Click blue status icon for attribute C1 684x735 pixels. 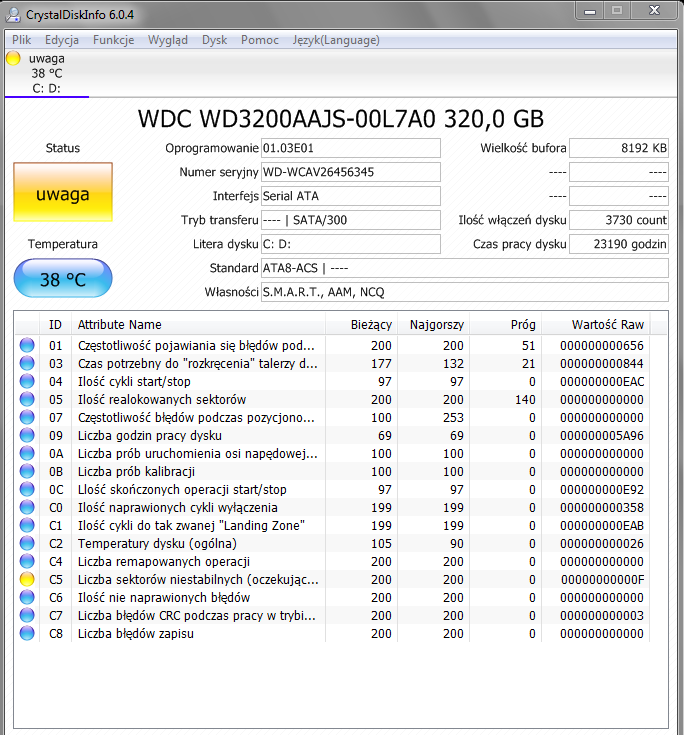coord(27,525)
